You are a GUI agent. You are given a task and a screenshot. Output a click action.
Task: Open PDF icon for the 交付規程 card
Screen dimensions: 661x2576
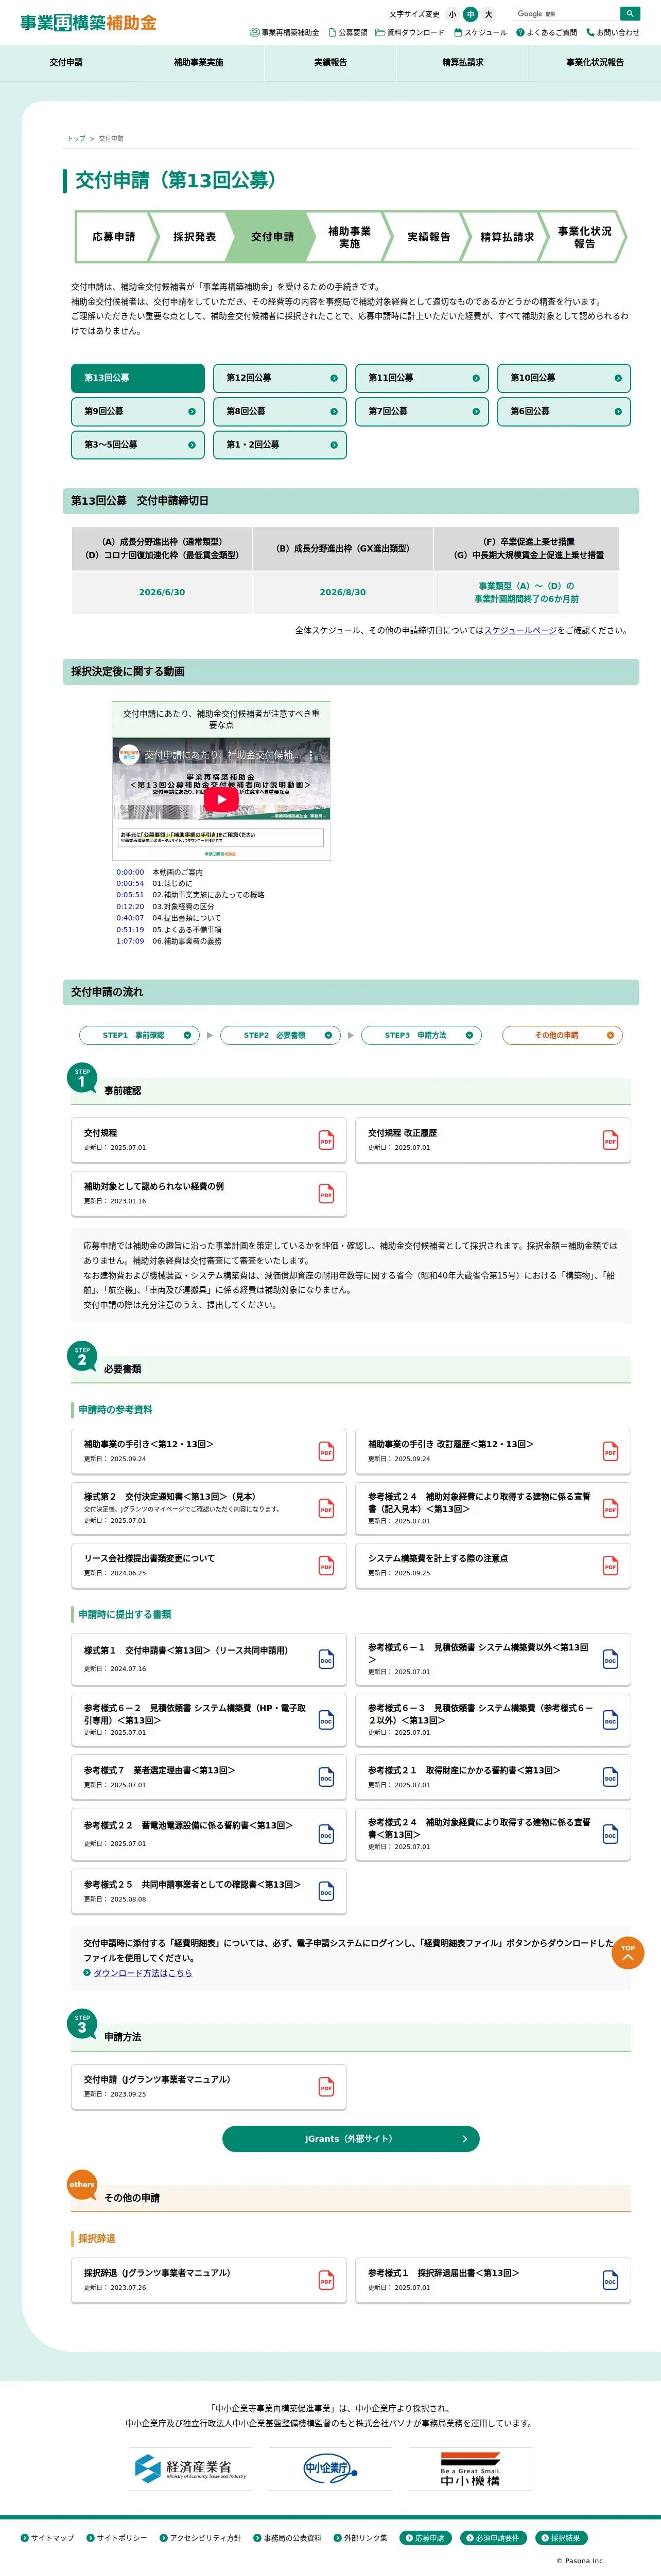[326, 1140]
